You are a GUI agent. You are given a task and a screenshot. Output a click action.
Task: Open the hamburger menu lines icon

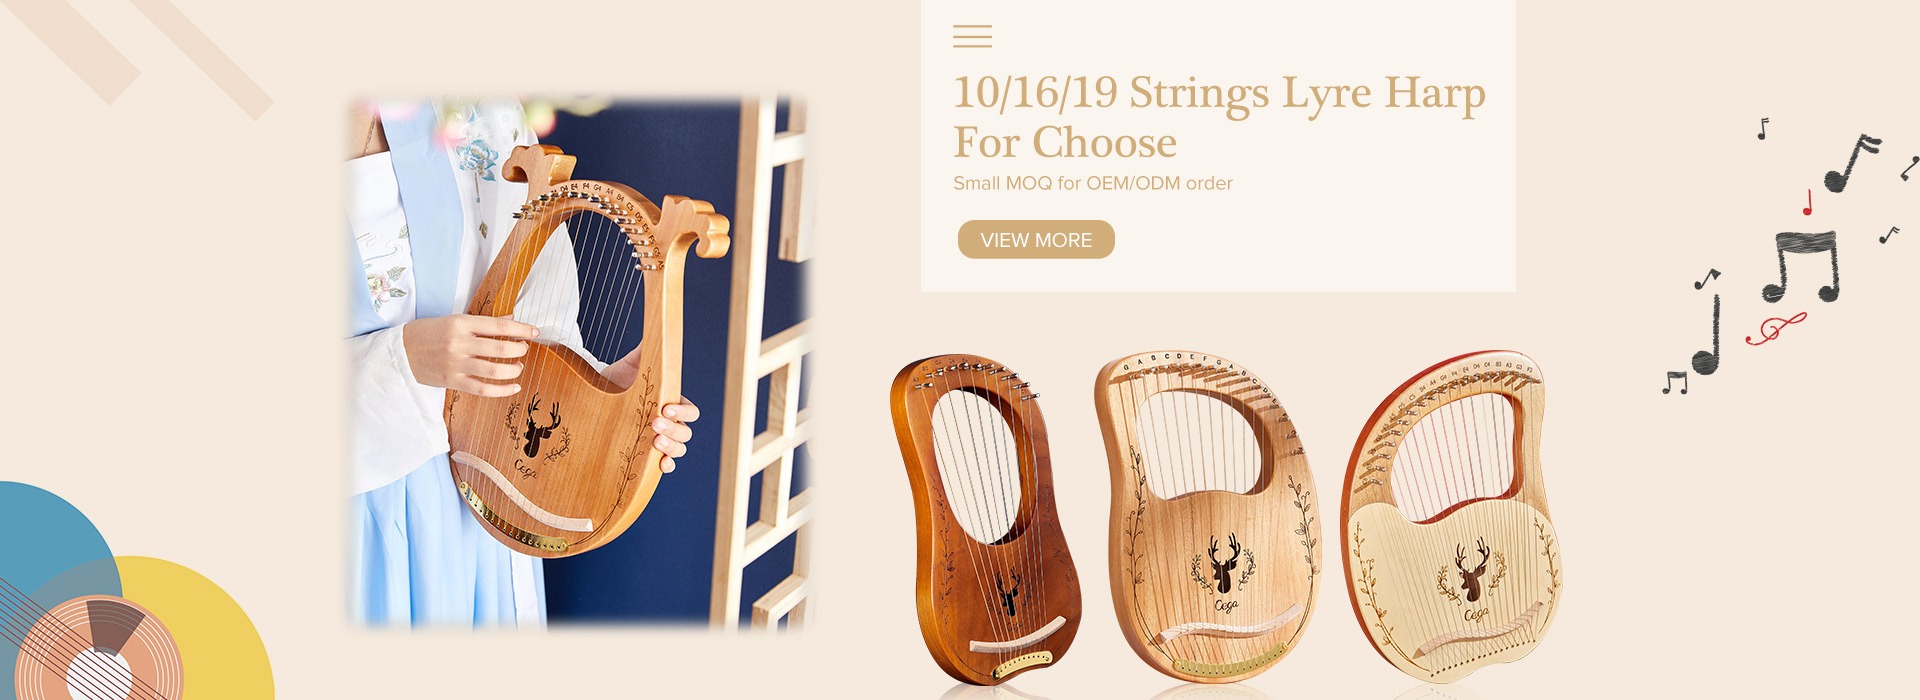972,37
